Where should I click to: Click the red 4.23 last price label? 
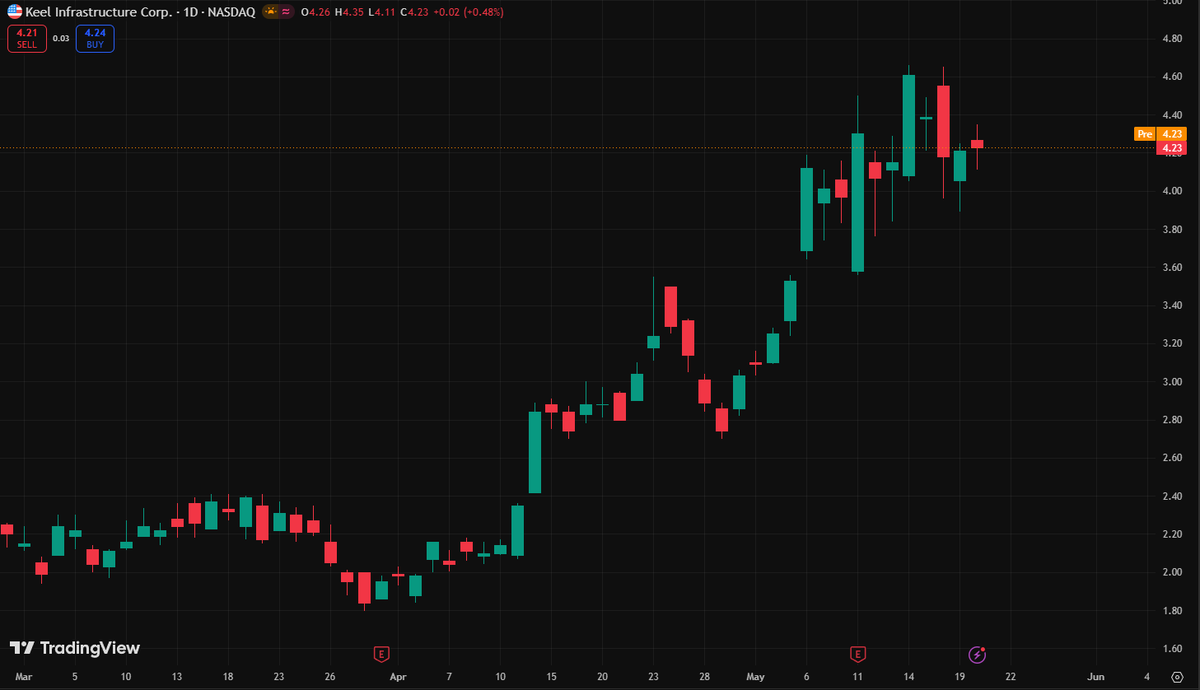(1172, 148)
